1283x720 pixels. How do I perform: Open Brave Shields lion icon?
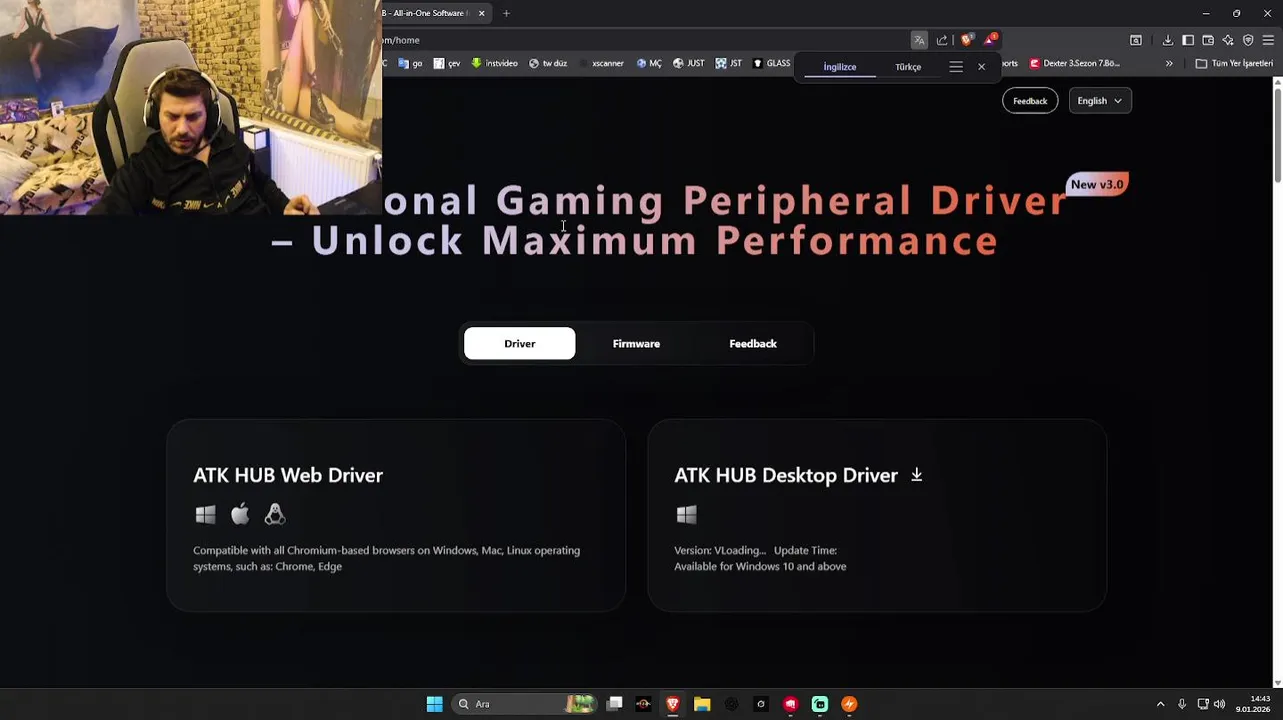click(x=966, y=40)
